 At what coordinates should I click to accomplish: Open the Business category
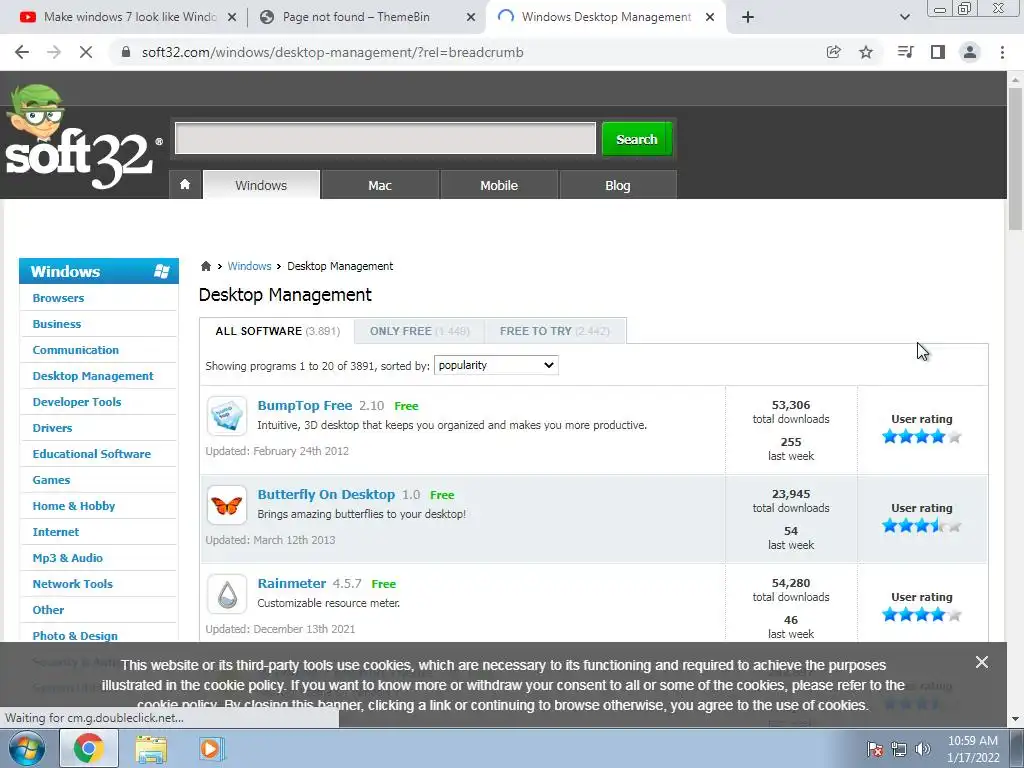coord(57,324)
